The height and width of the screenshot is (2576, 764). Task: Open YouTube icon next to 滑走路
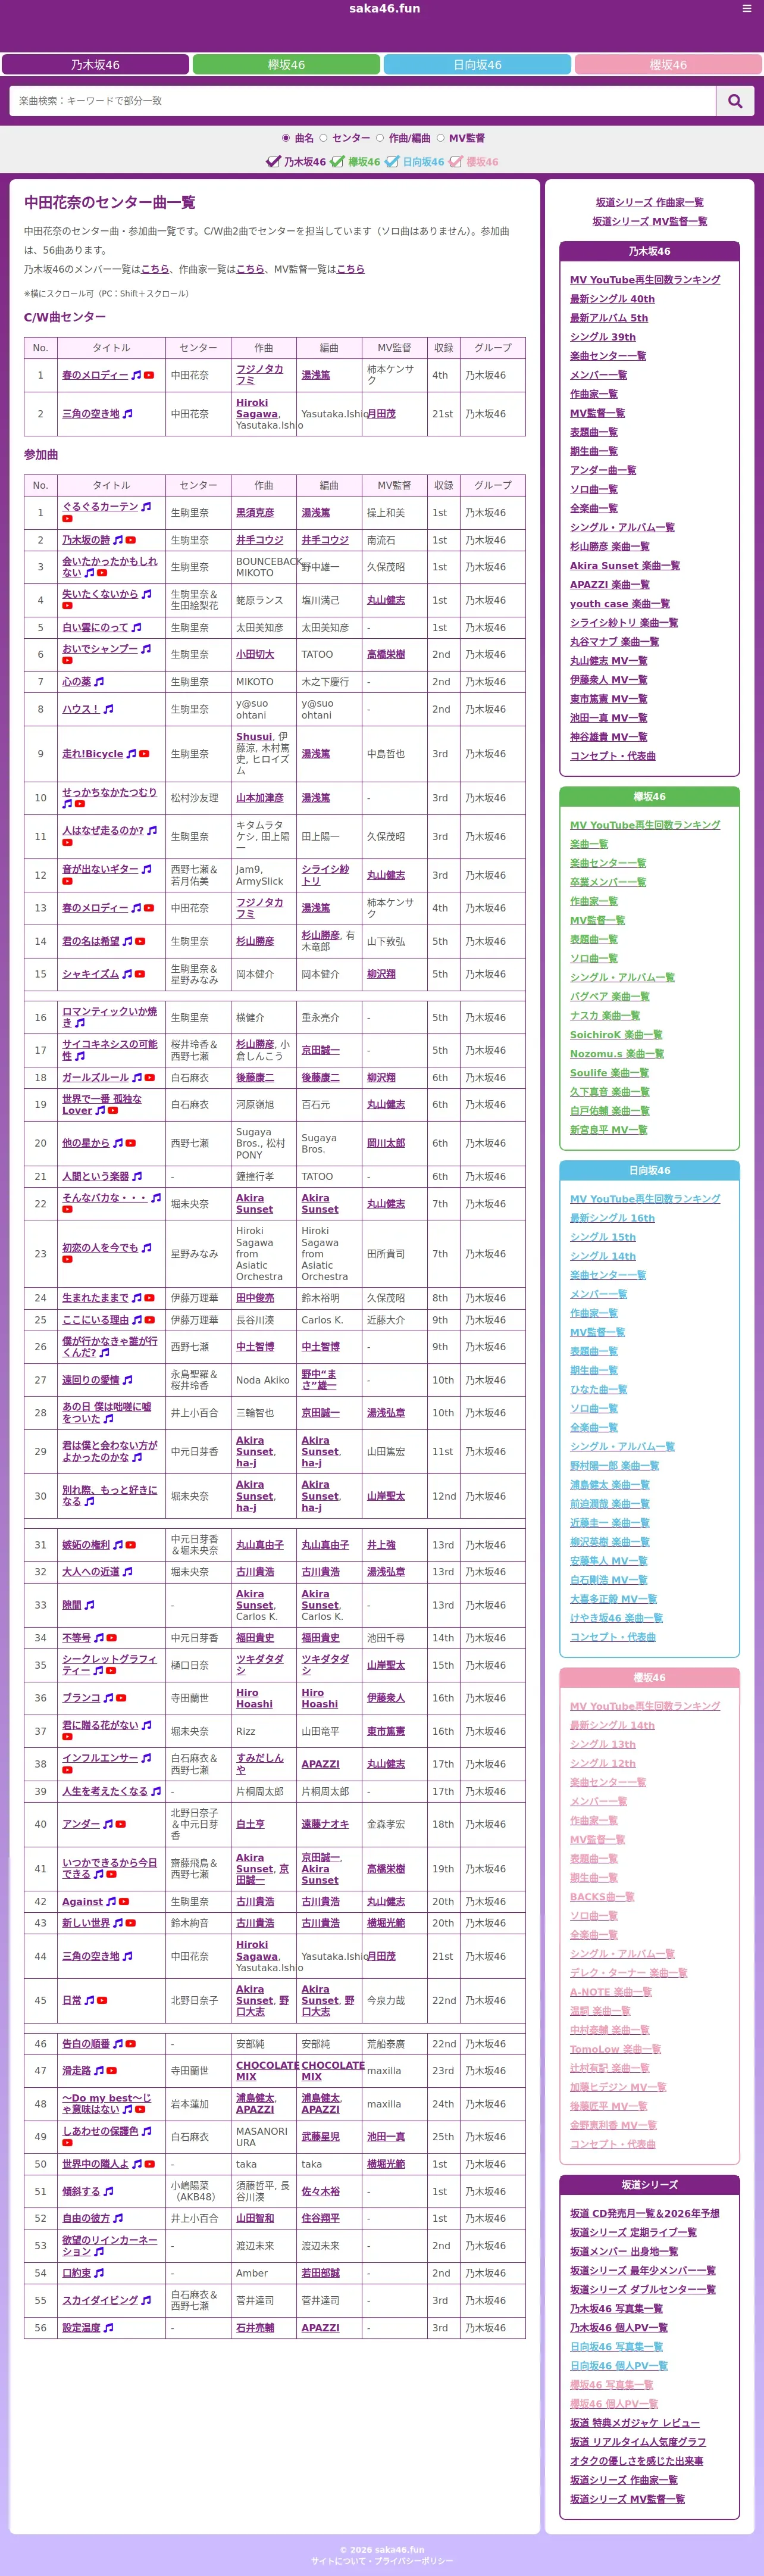(x=112, y=2071)
